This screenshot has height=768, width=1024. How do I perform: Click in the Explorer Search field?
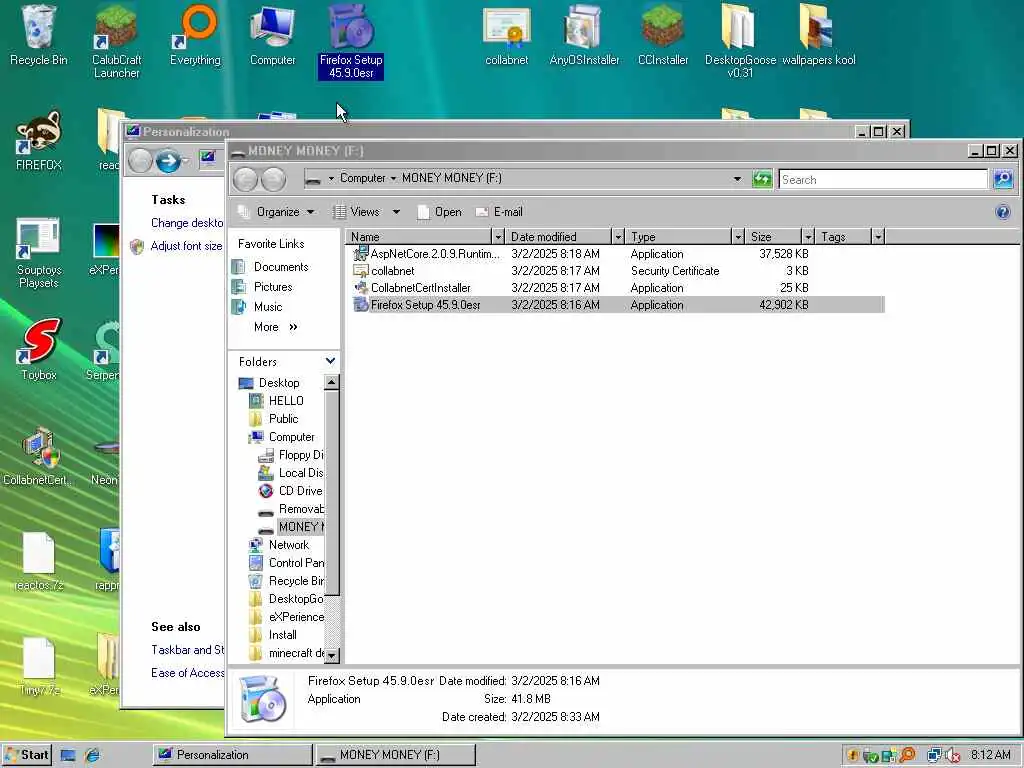coord(882,179)
